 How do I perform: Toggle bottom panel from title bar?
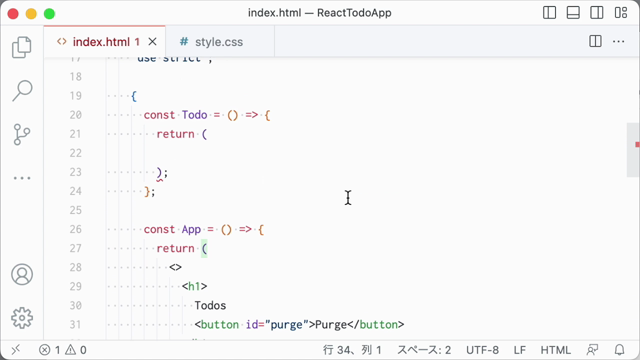[573, 13]
